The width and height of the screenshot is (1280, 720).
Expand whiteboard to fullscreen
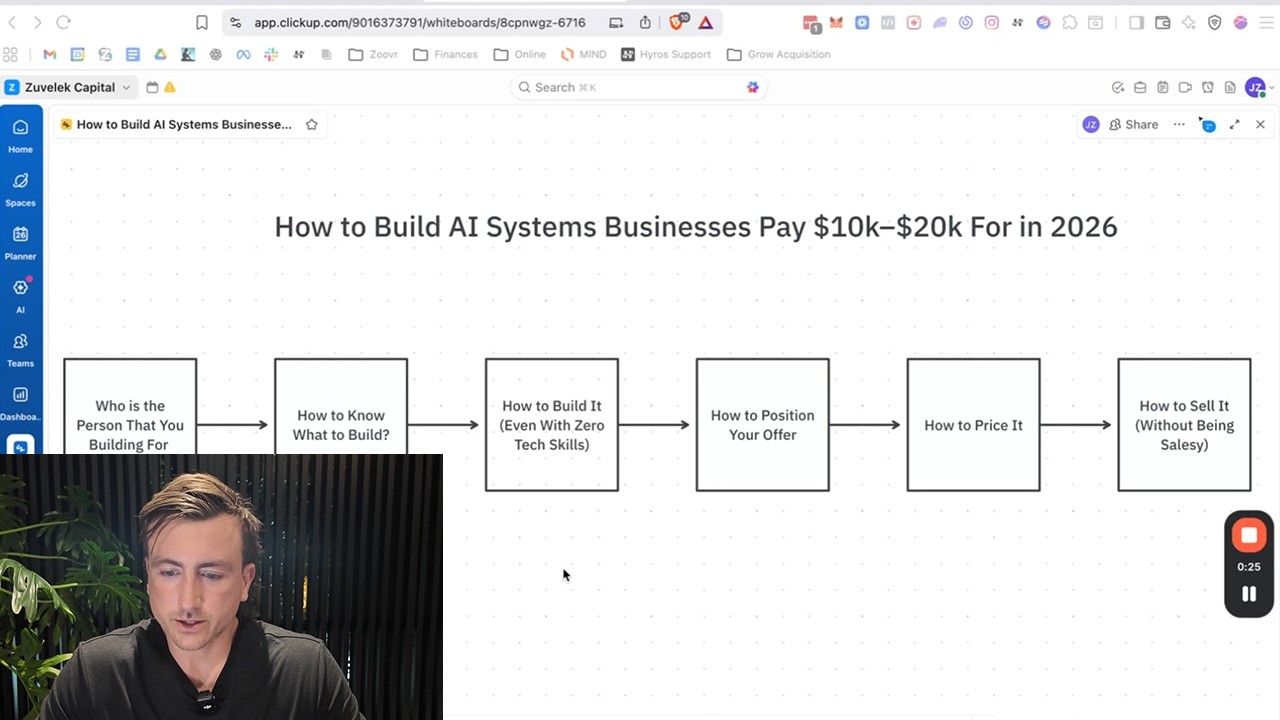(x=1234, y=124)
